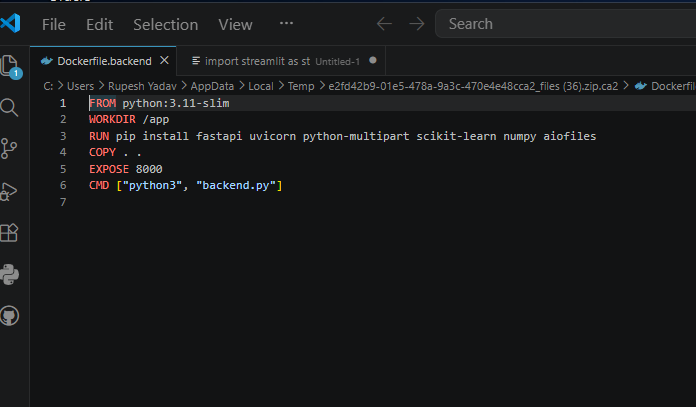Select the files (36).zip.ca2 breadcrumb segment
The image size is (696, 407).
coord(473,86)
